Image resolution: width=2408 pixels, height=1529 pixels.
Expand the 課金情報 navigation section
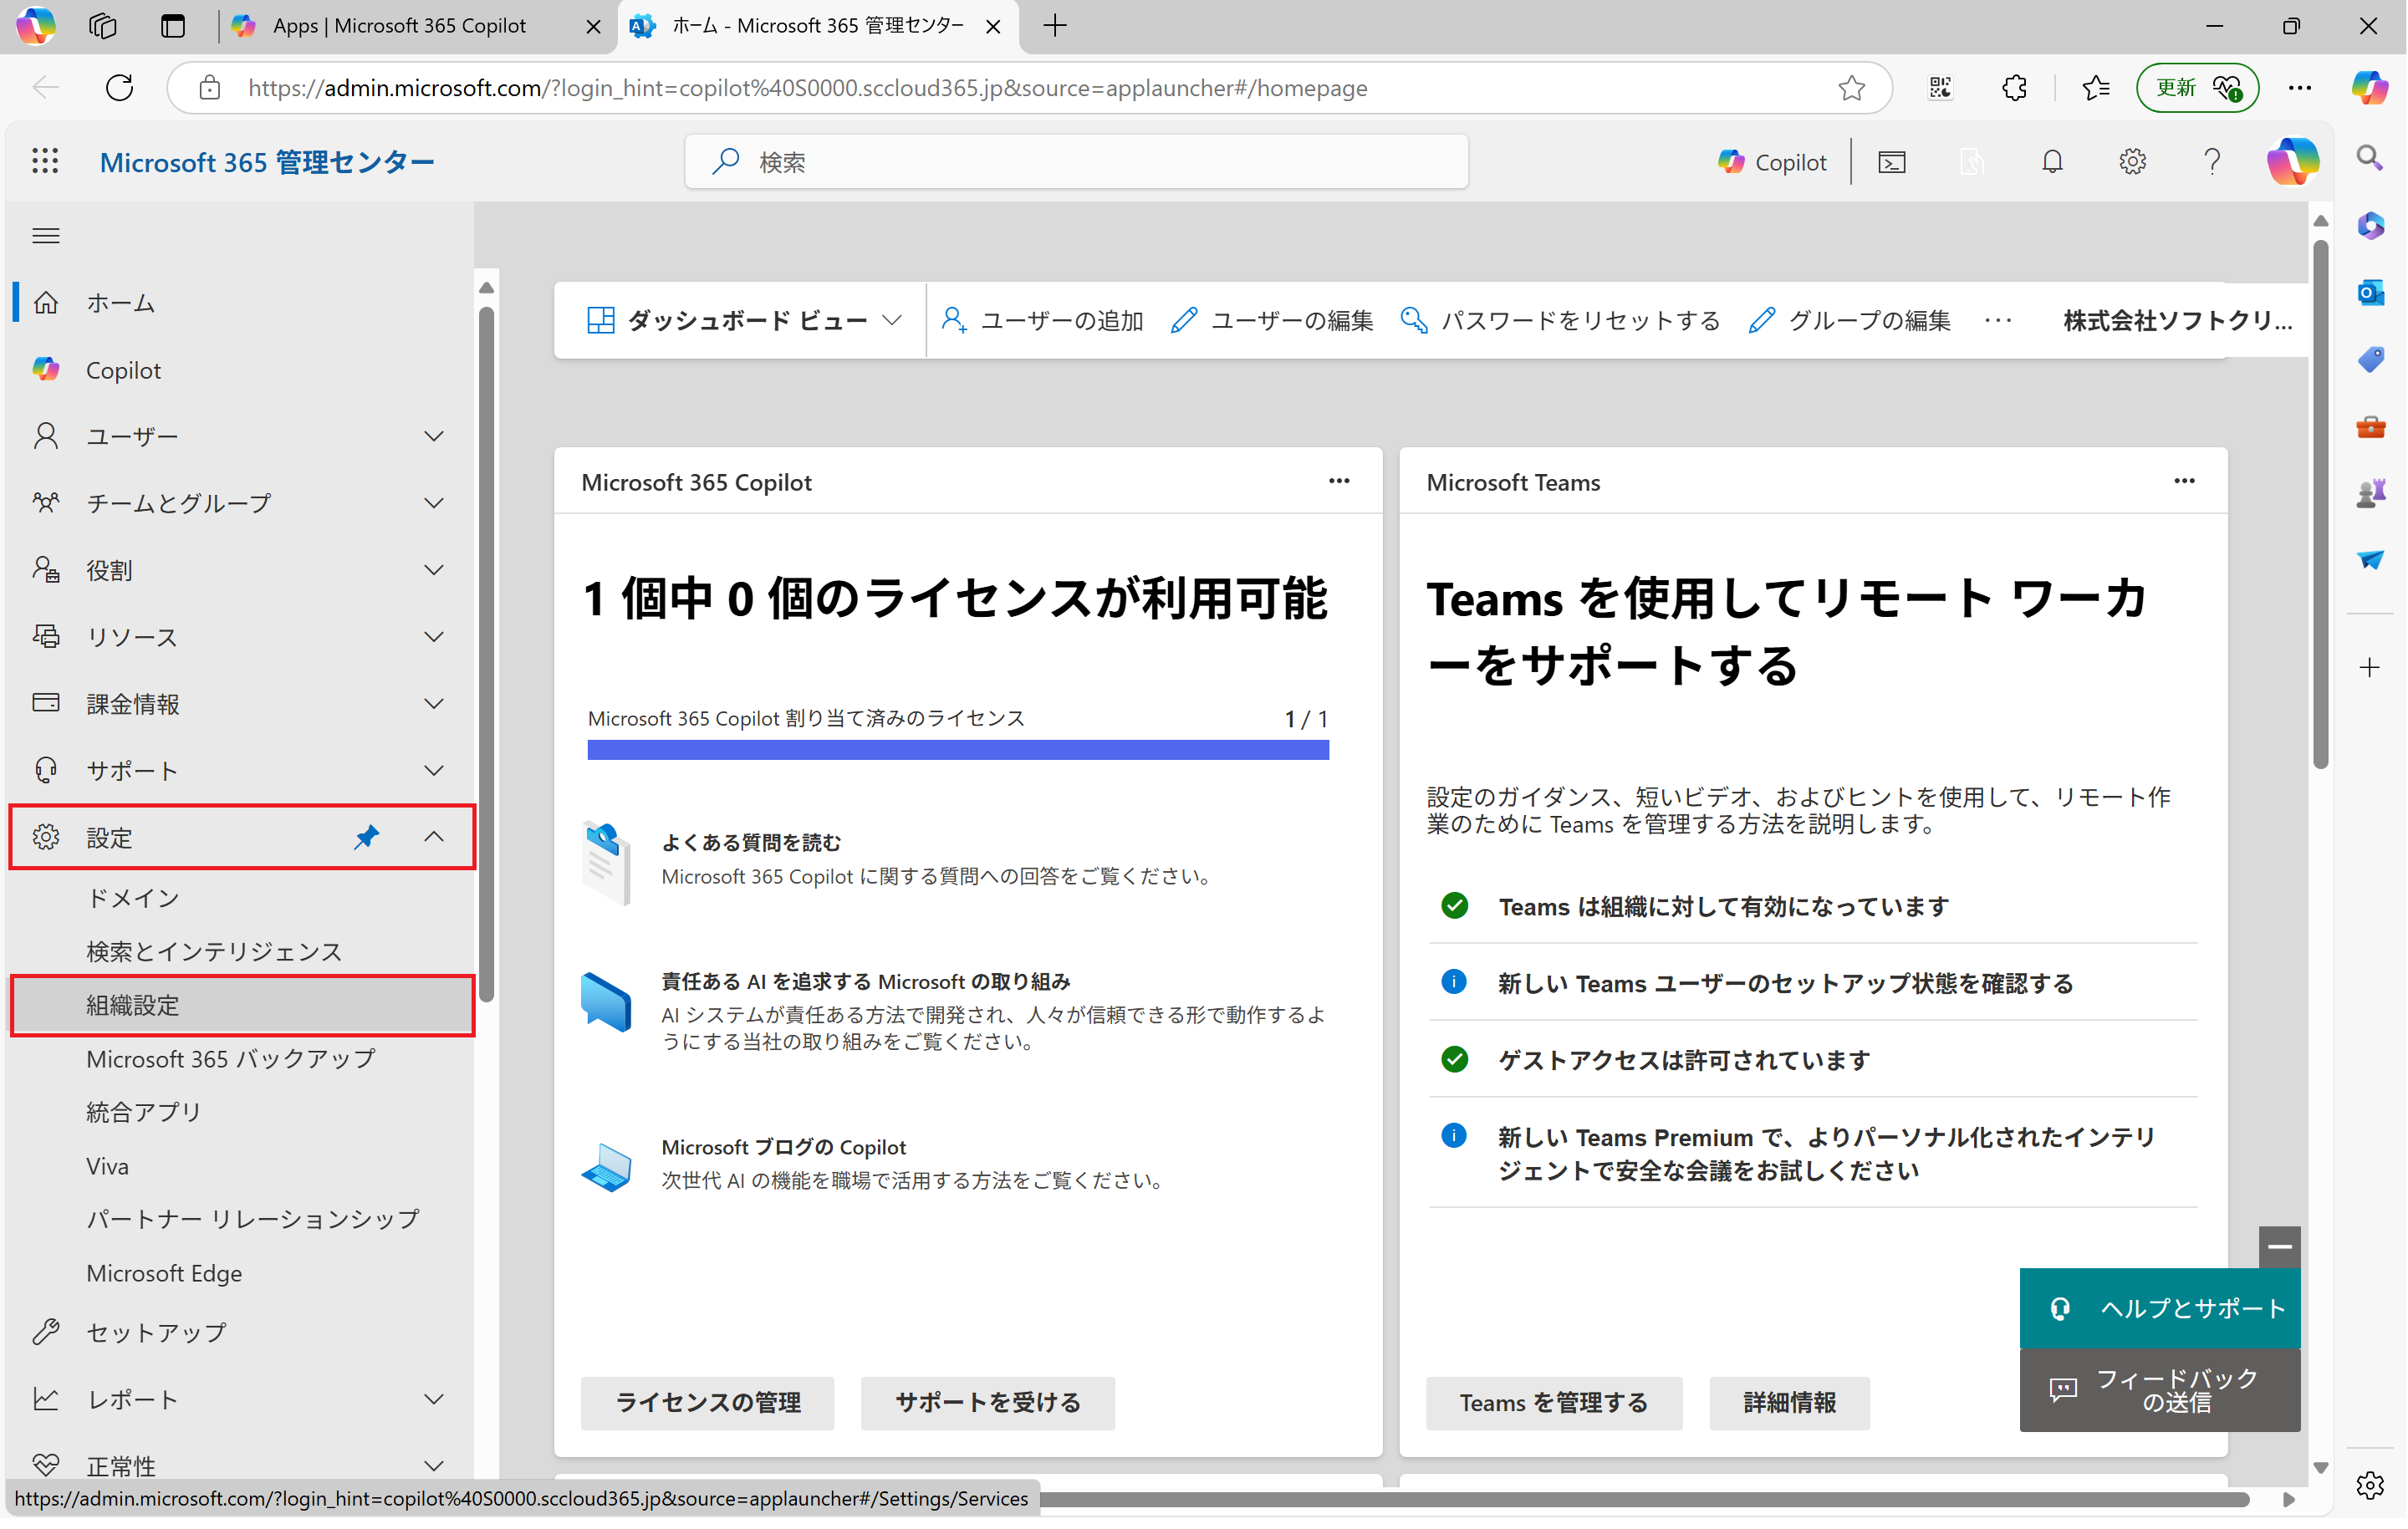tap(433, 704)
